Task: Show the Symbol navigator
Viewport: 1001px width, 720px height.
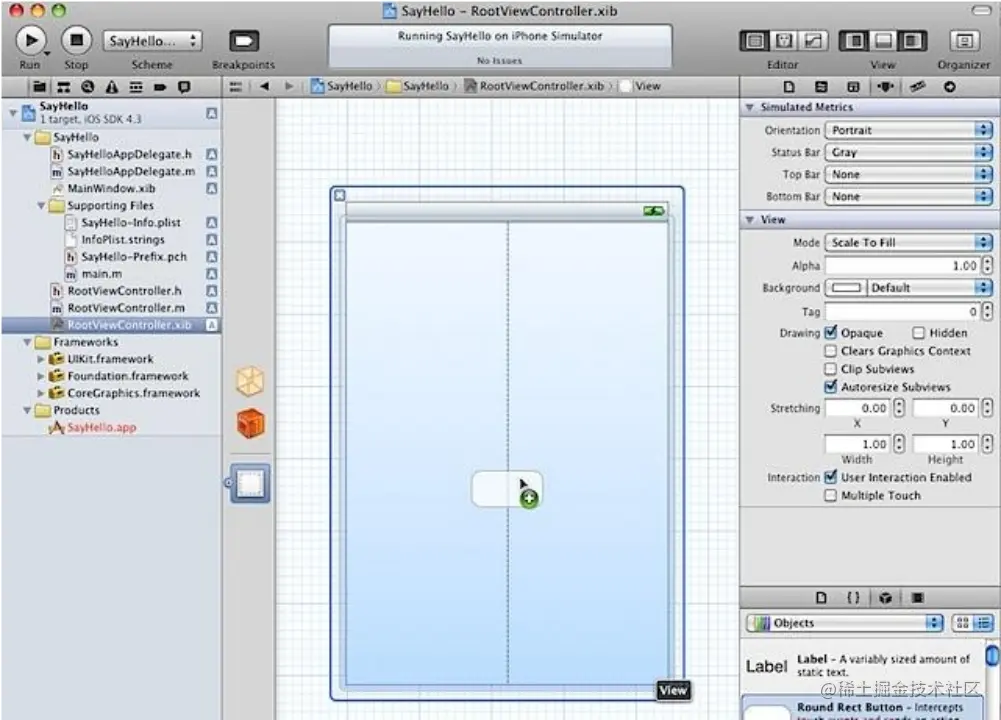Action: coord(64,87)
